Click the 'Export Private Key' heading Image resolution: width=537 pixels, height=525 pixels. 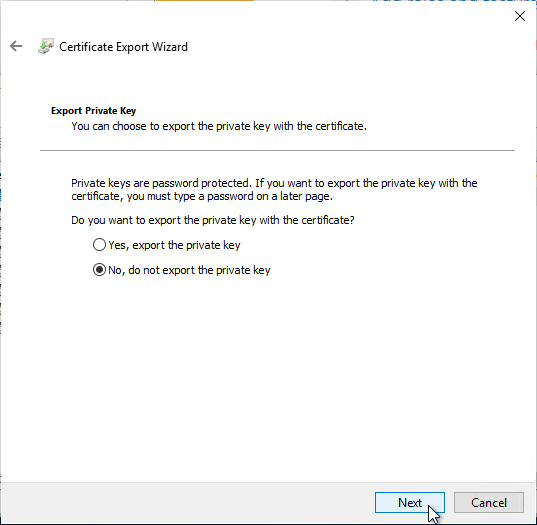tap(93, 111)
